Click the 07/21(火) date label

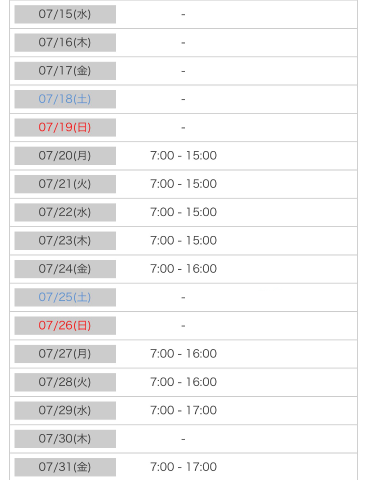[x=65, y=184]
